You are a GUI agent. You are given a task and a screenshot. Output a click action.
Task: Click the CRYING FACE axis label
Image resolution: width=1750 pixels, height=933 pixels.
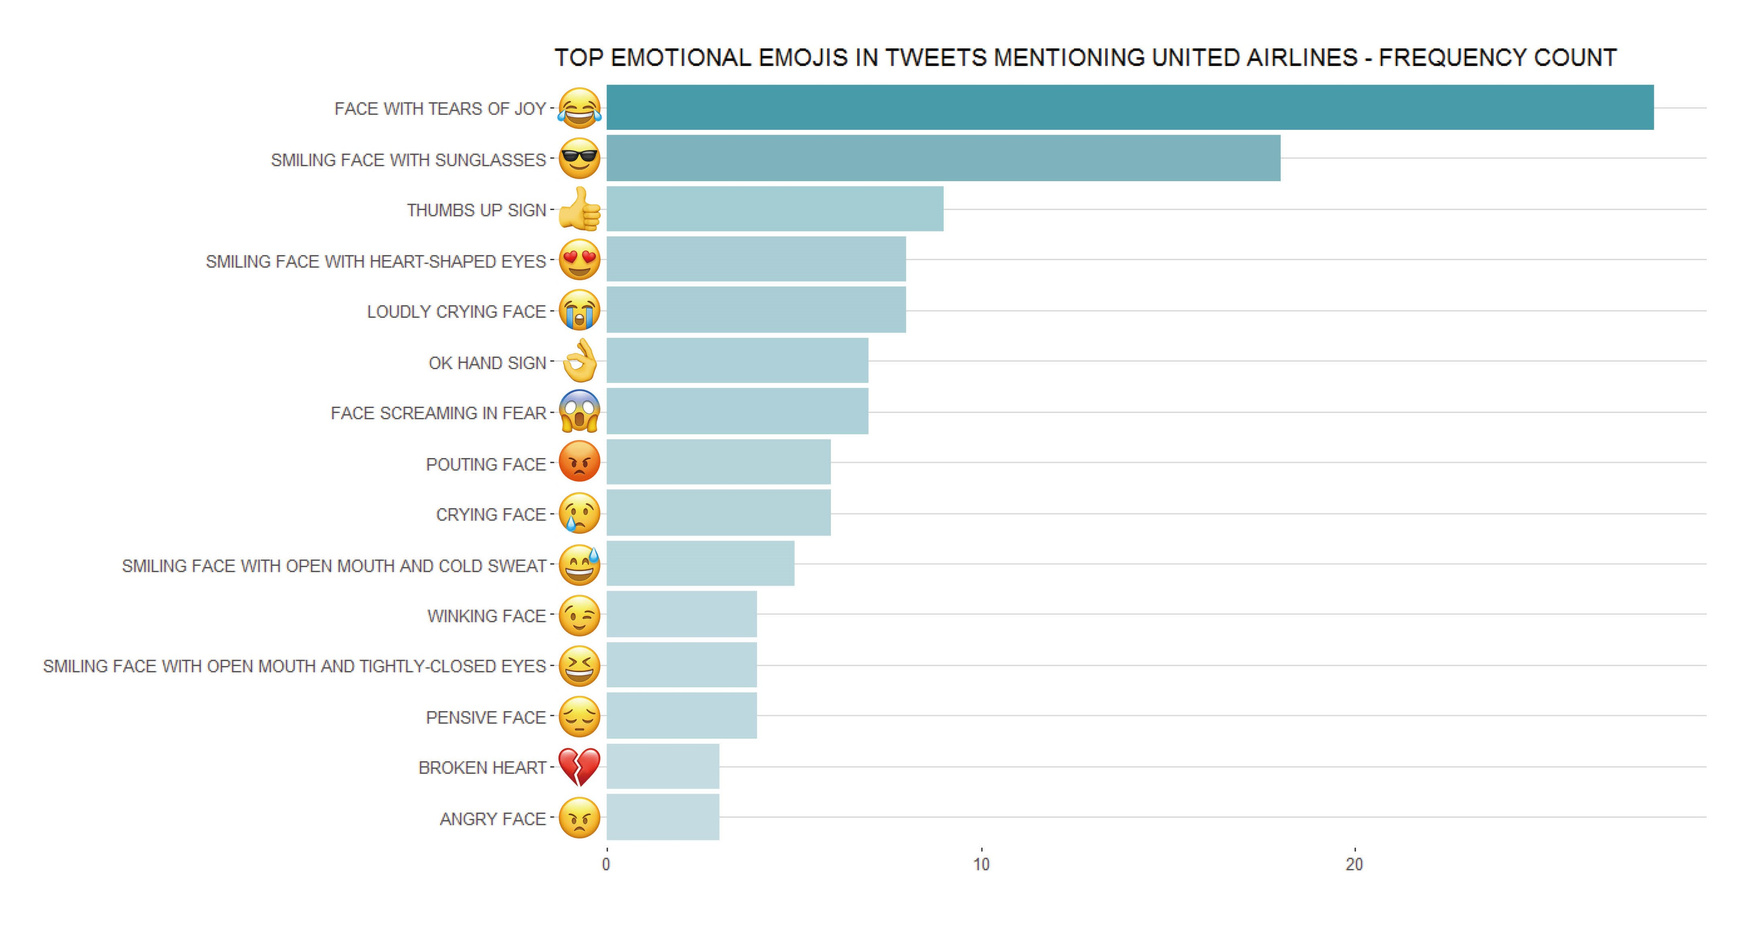(491, 514)
